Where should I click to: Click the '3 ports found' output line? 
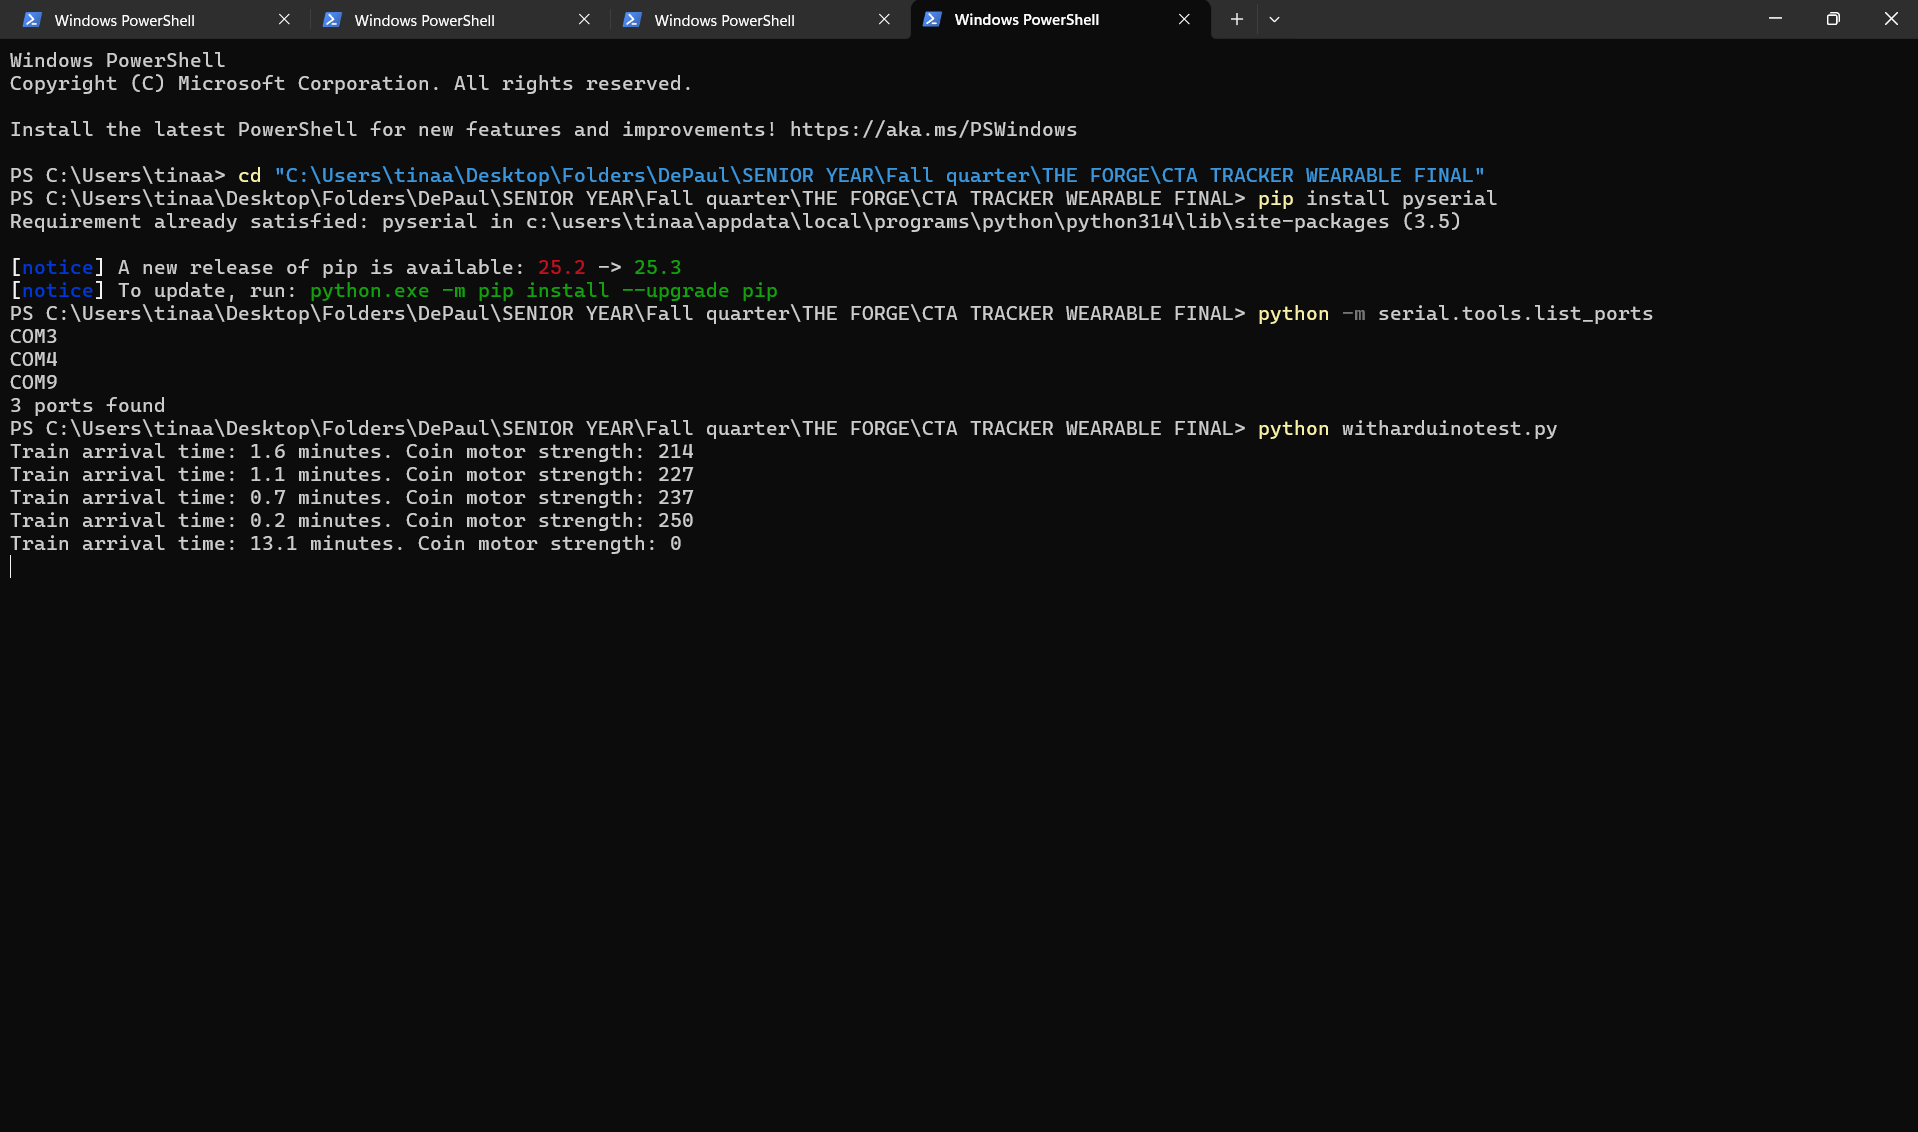pyautogui.click(x=88, y=405)
